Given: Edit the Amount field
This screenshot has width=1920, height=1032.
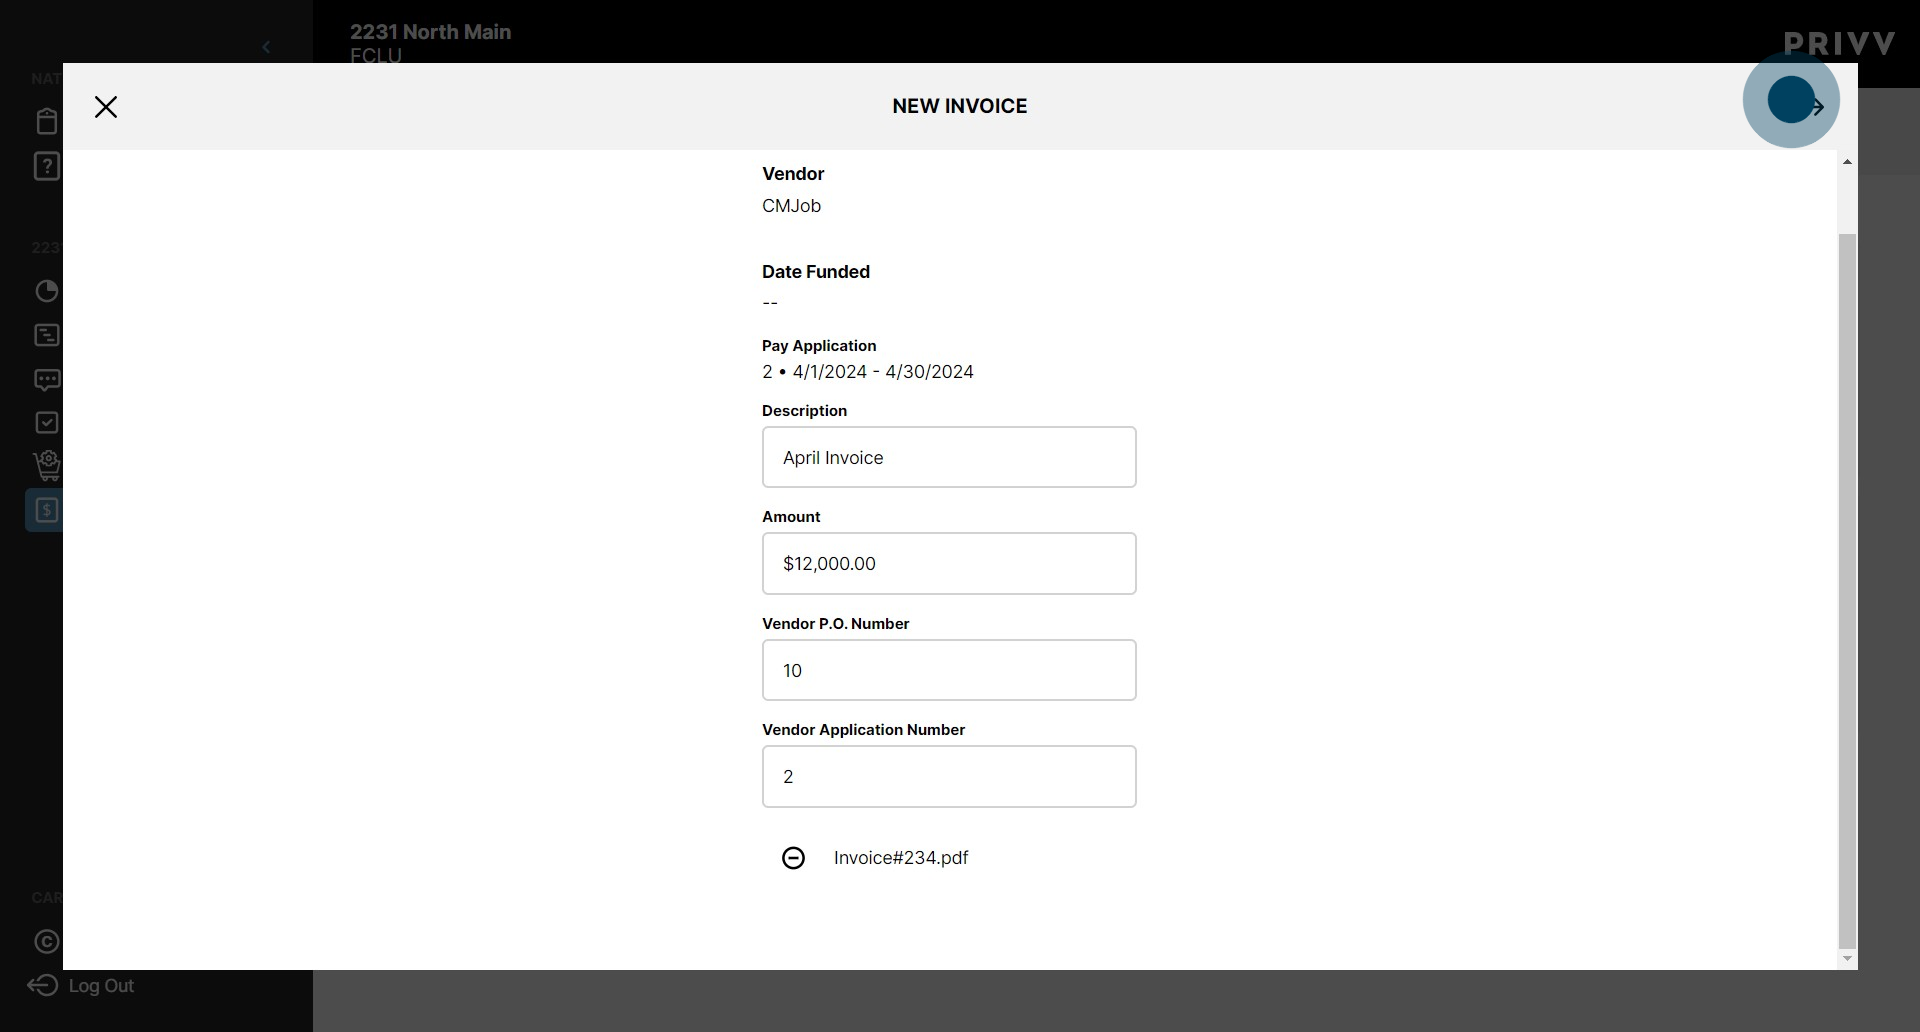Looking at the screenshot, I should tap(949, 564).
